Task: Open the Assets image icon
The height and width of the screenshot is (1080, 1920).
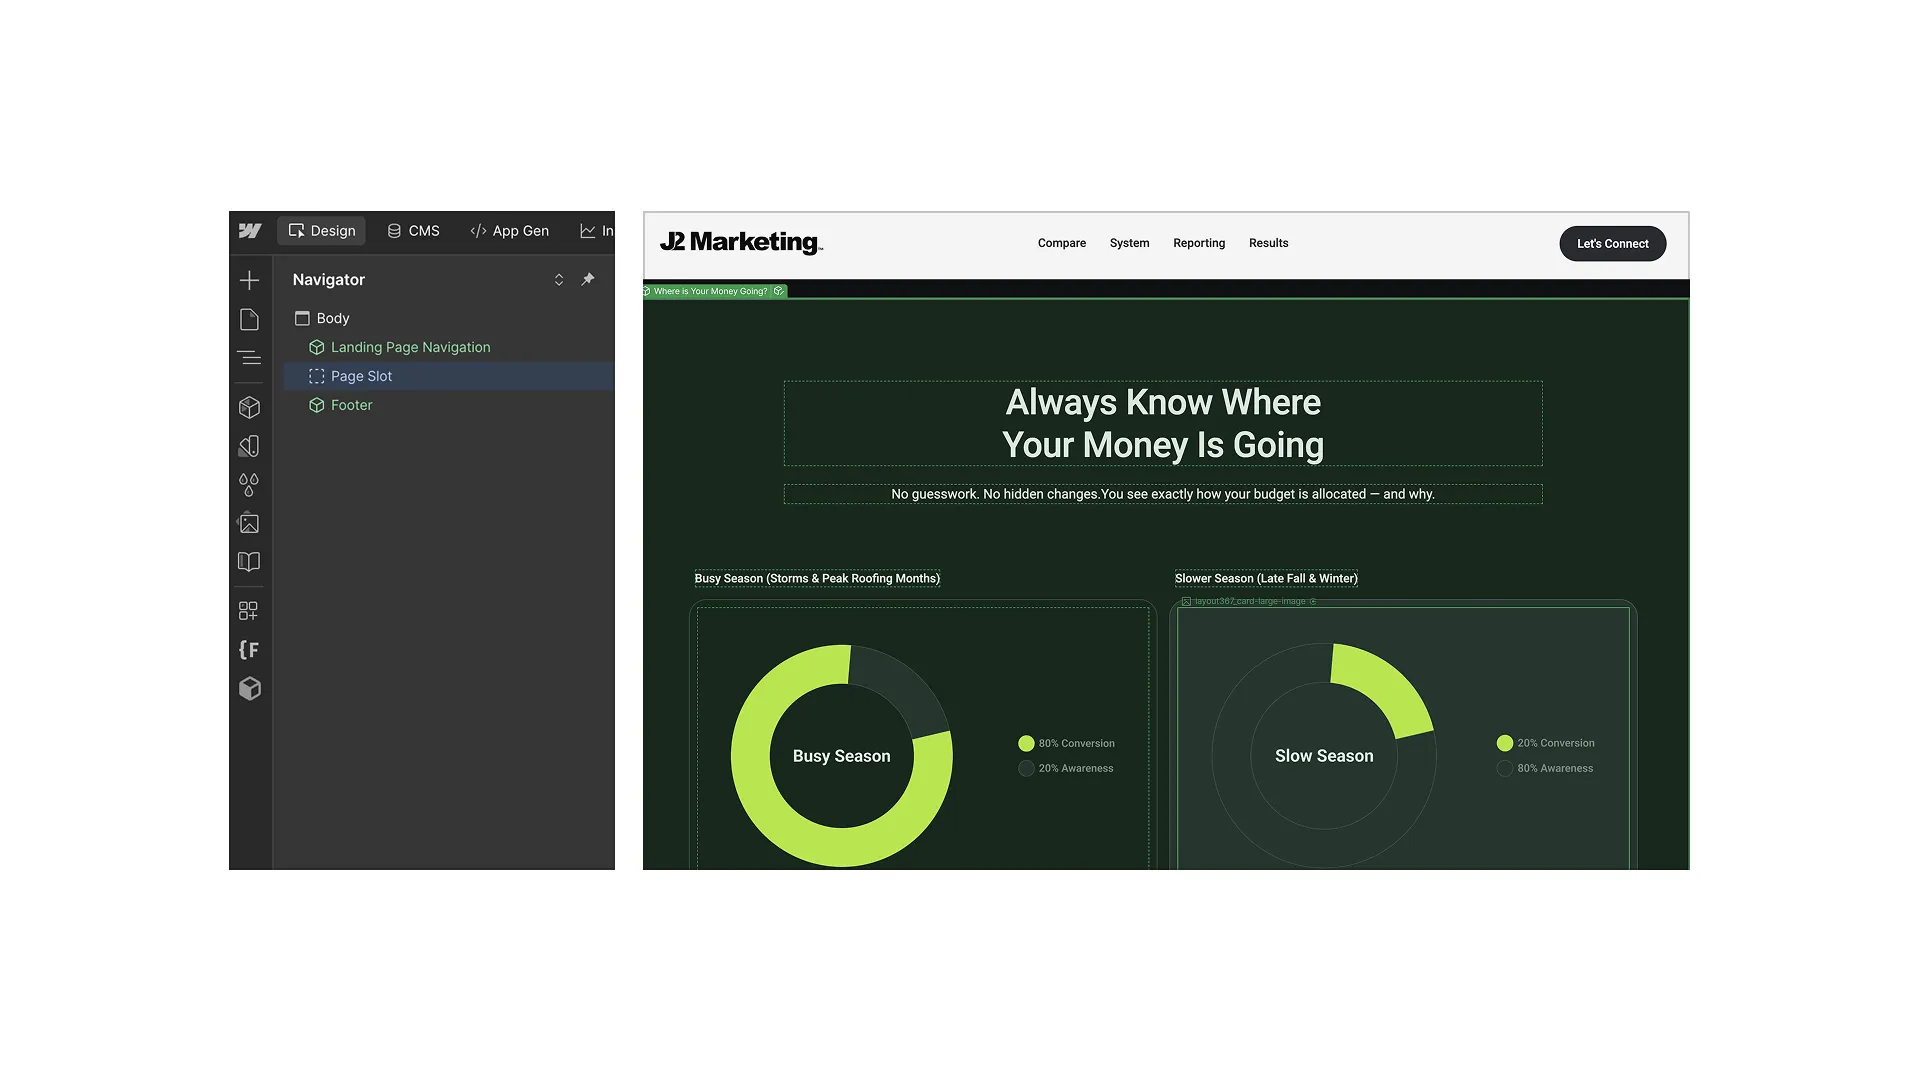Action: pyautogui.click(x=249, y=523)
